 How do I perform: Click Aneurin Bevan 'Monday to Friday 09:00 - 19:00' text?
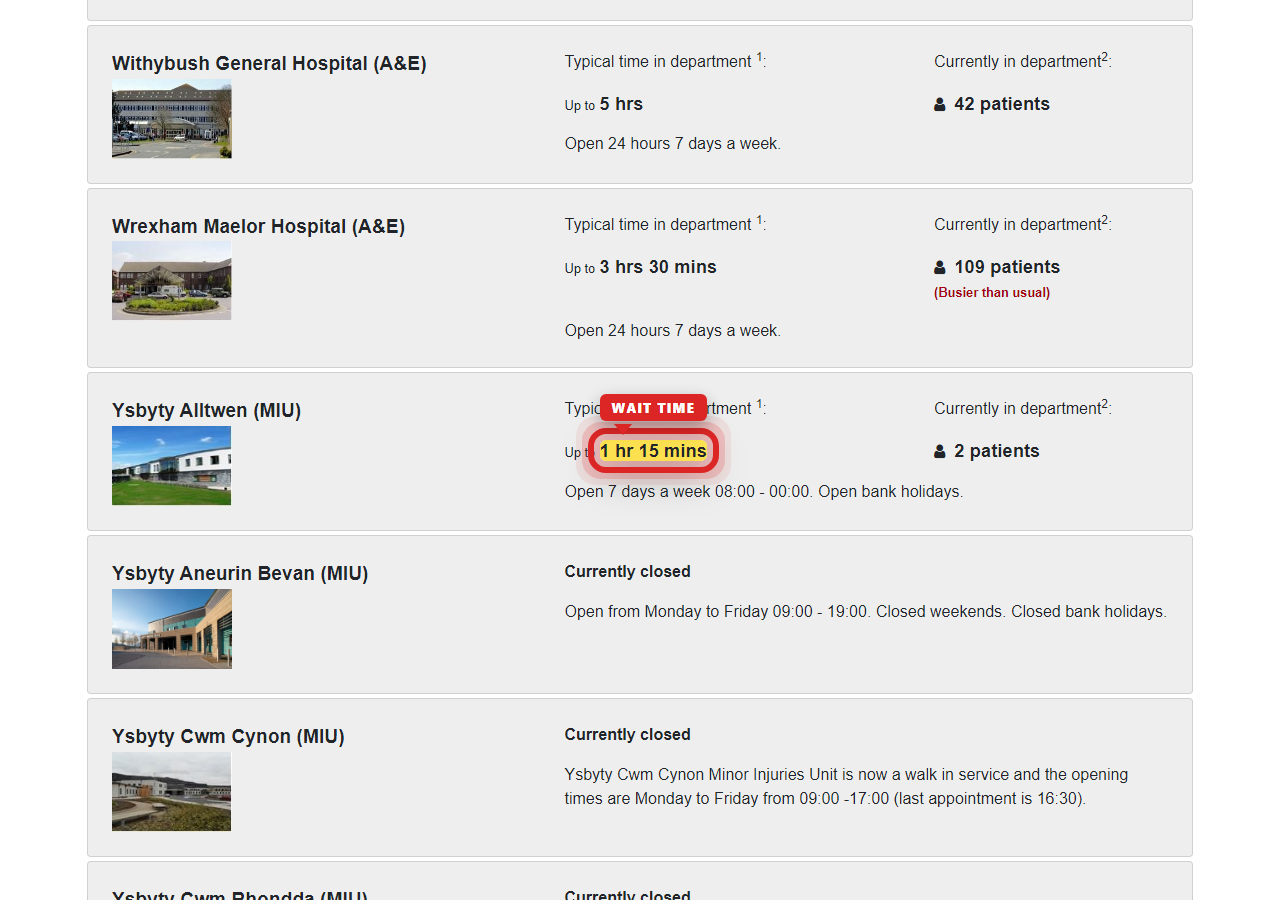866,611
